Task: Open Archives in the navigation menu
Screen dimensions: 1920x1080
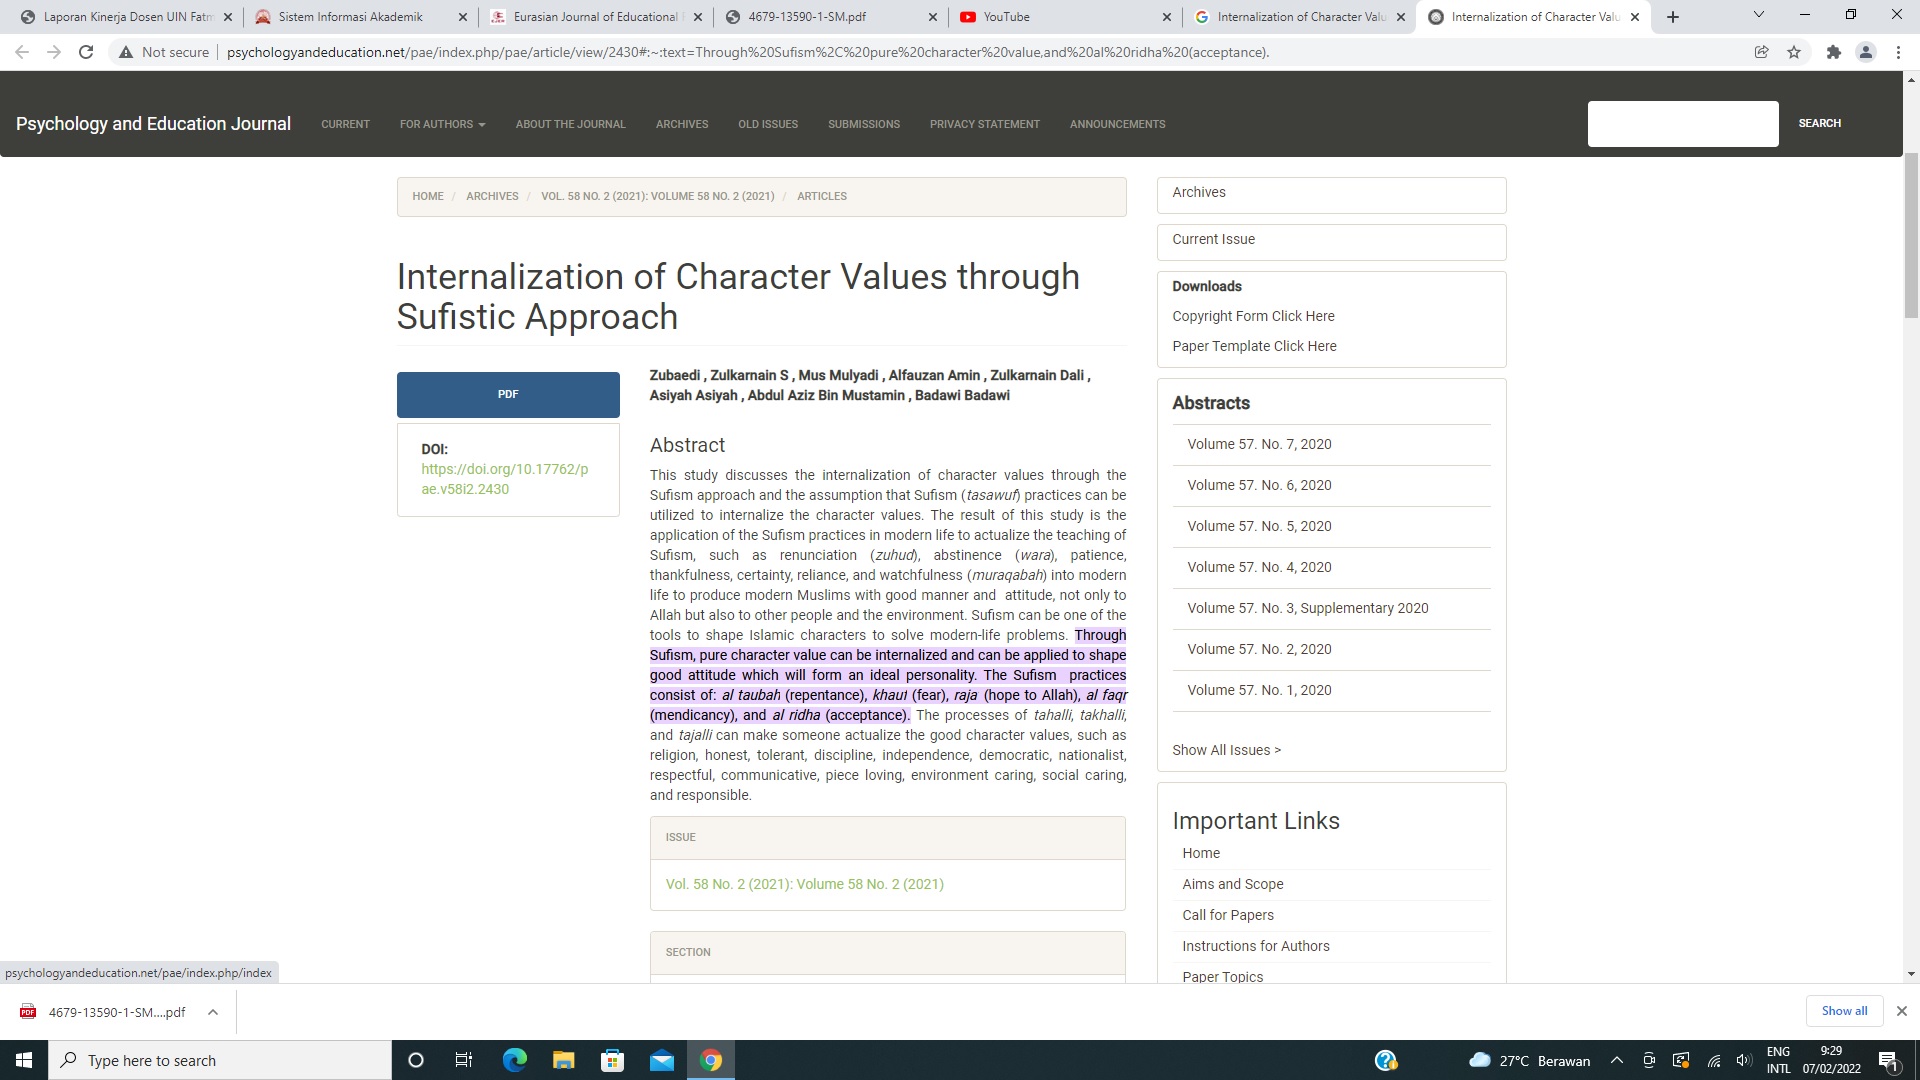Action: [681, 124]
